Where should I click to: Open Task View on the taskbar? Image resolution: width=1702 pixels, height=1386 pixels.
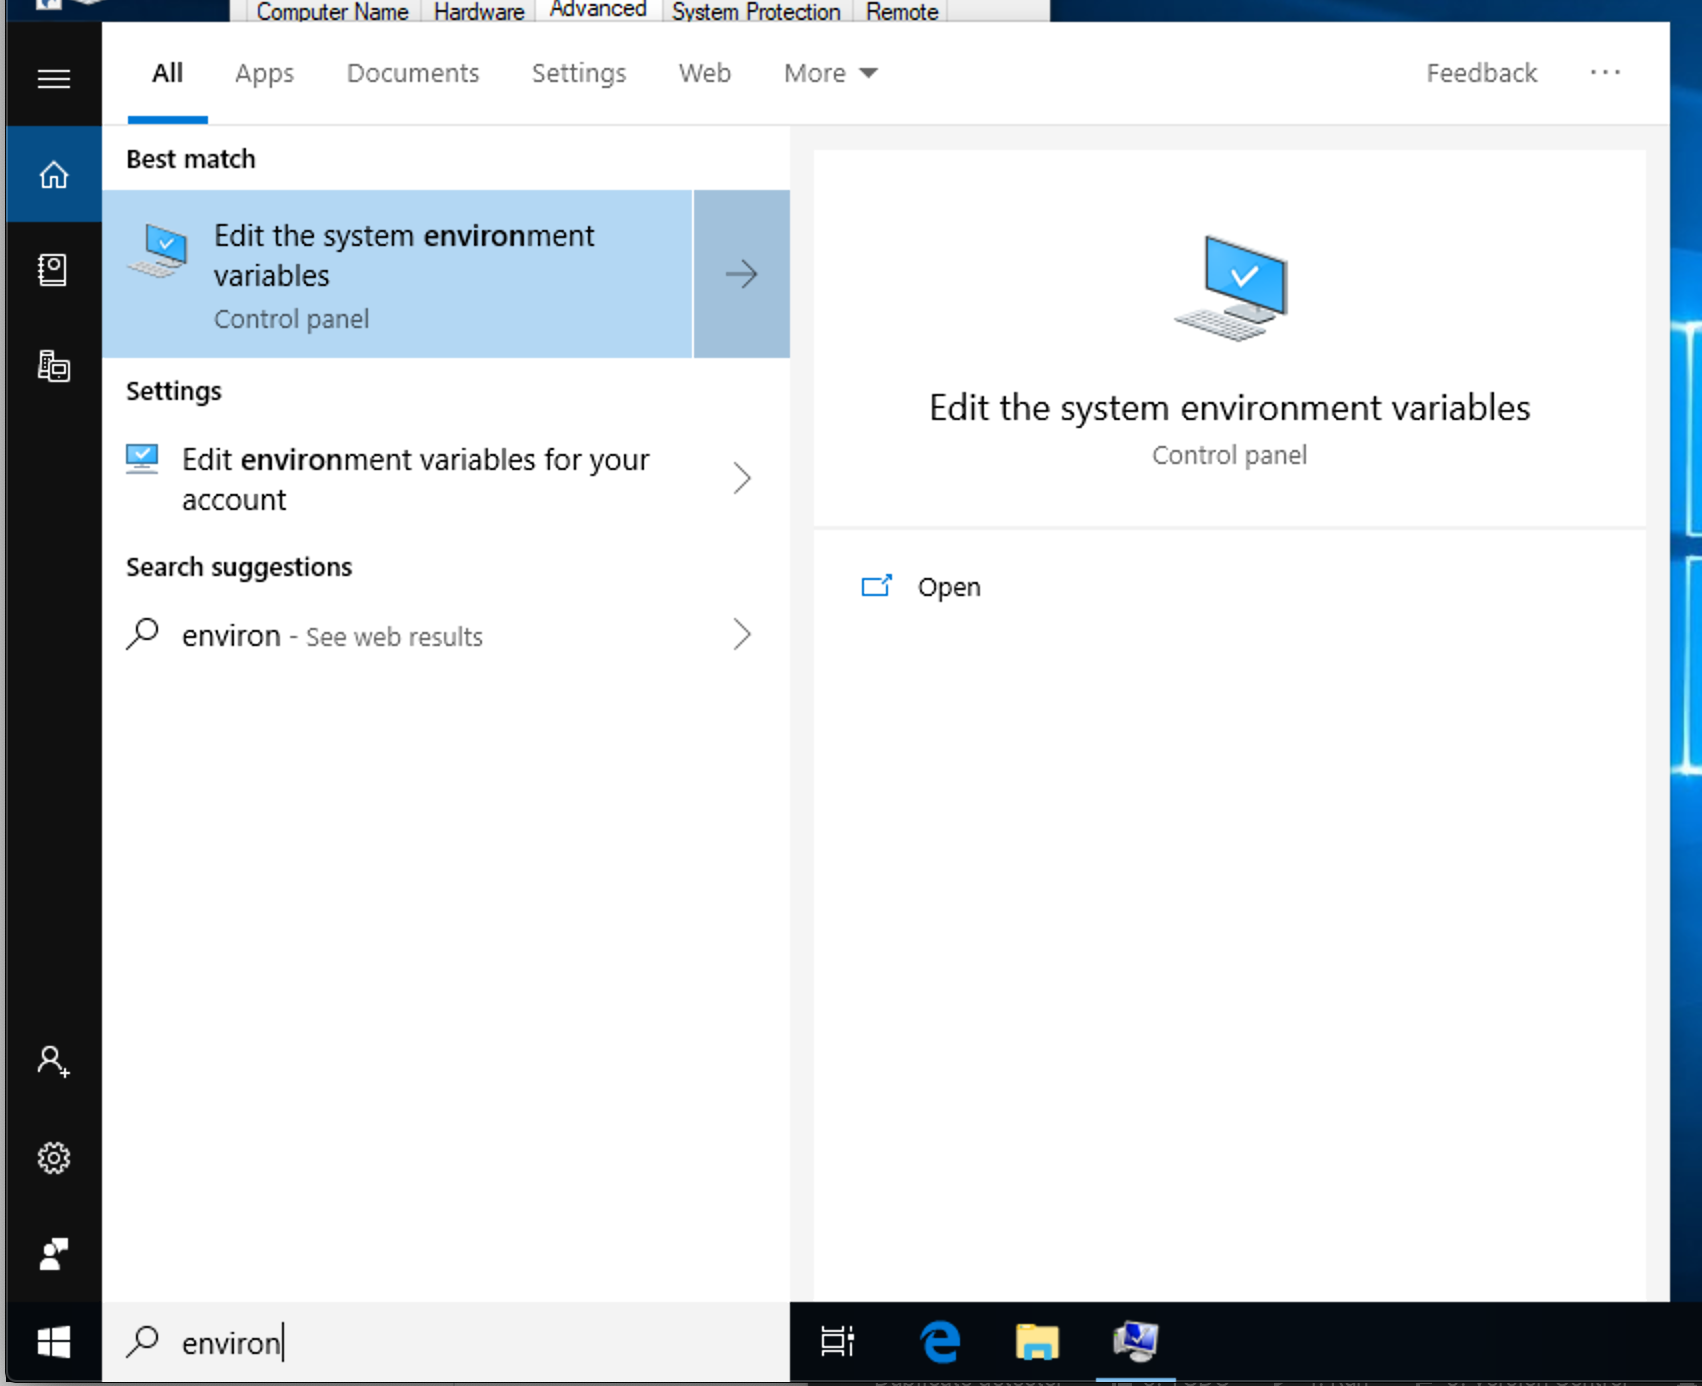point(838,1341)
